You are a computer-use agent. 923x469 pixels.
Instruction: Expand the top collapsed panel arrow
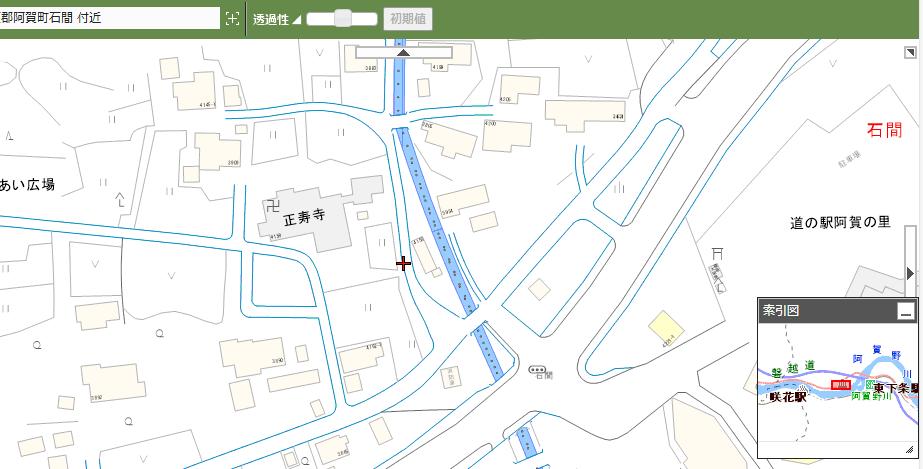click(x=403, y=52)
